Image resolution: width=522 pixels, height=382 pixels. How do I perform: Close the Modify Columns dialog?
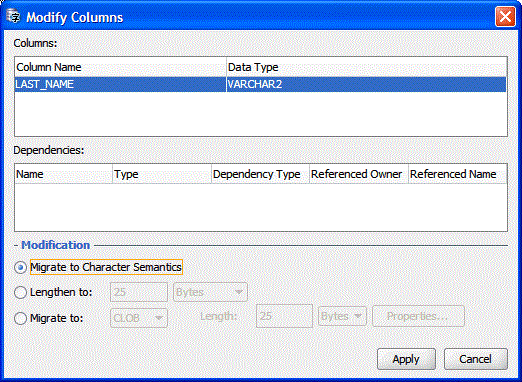coord(505,16)
